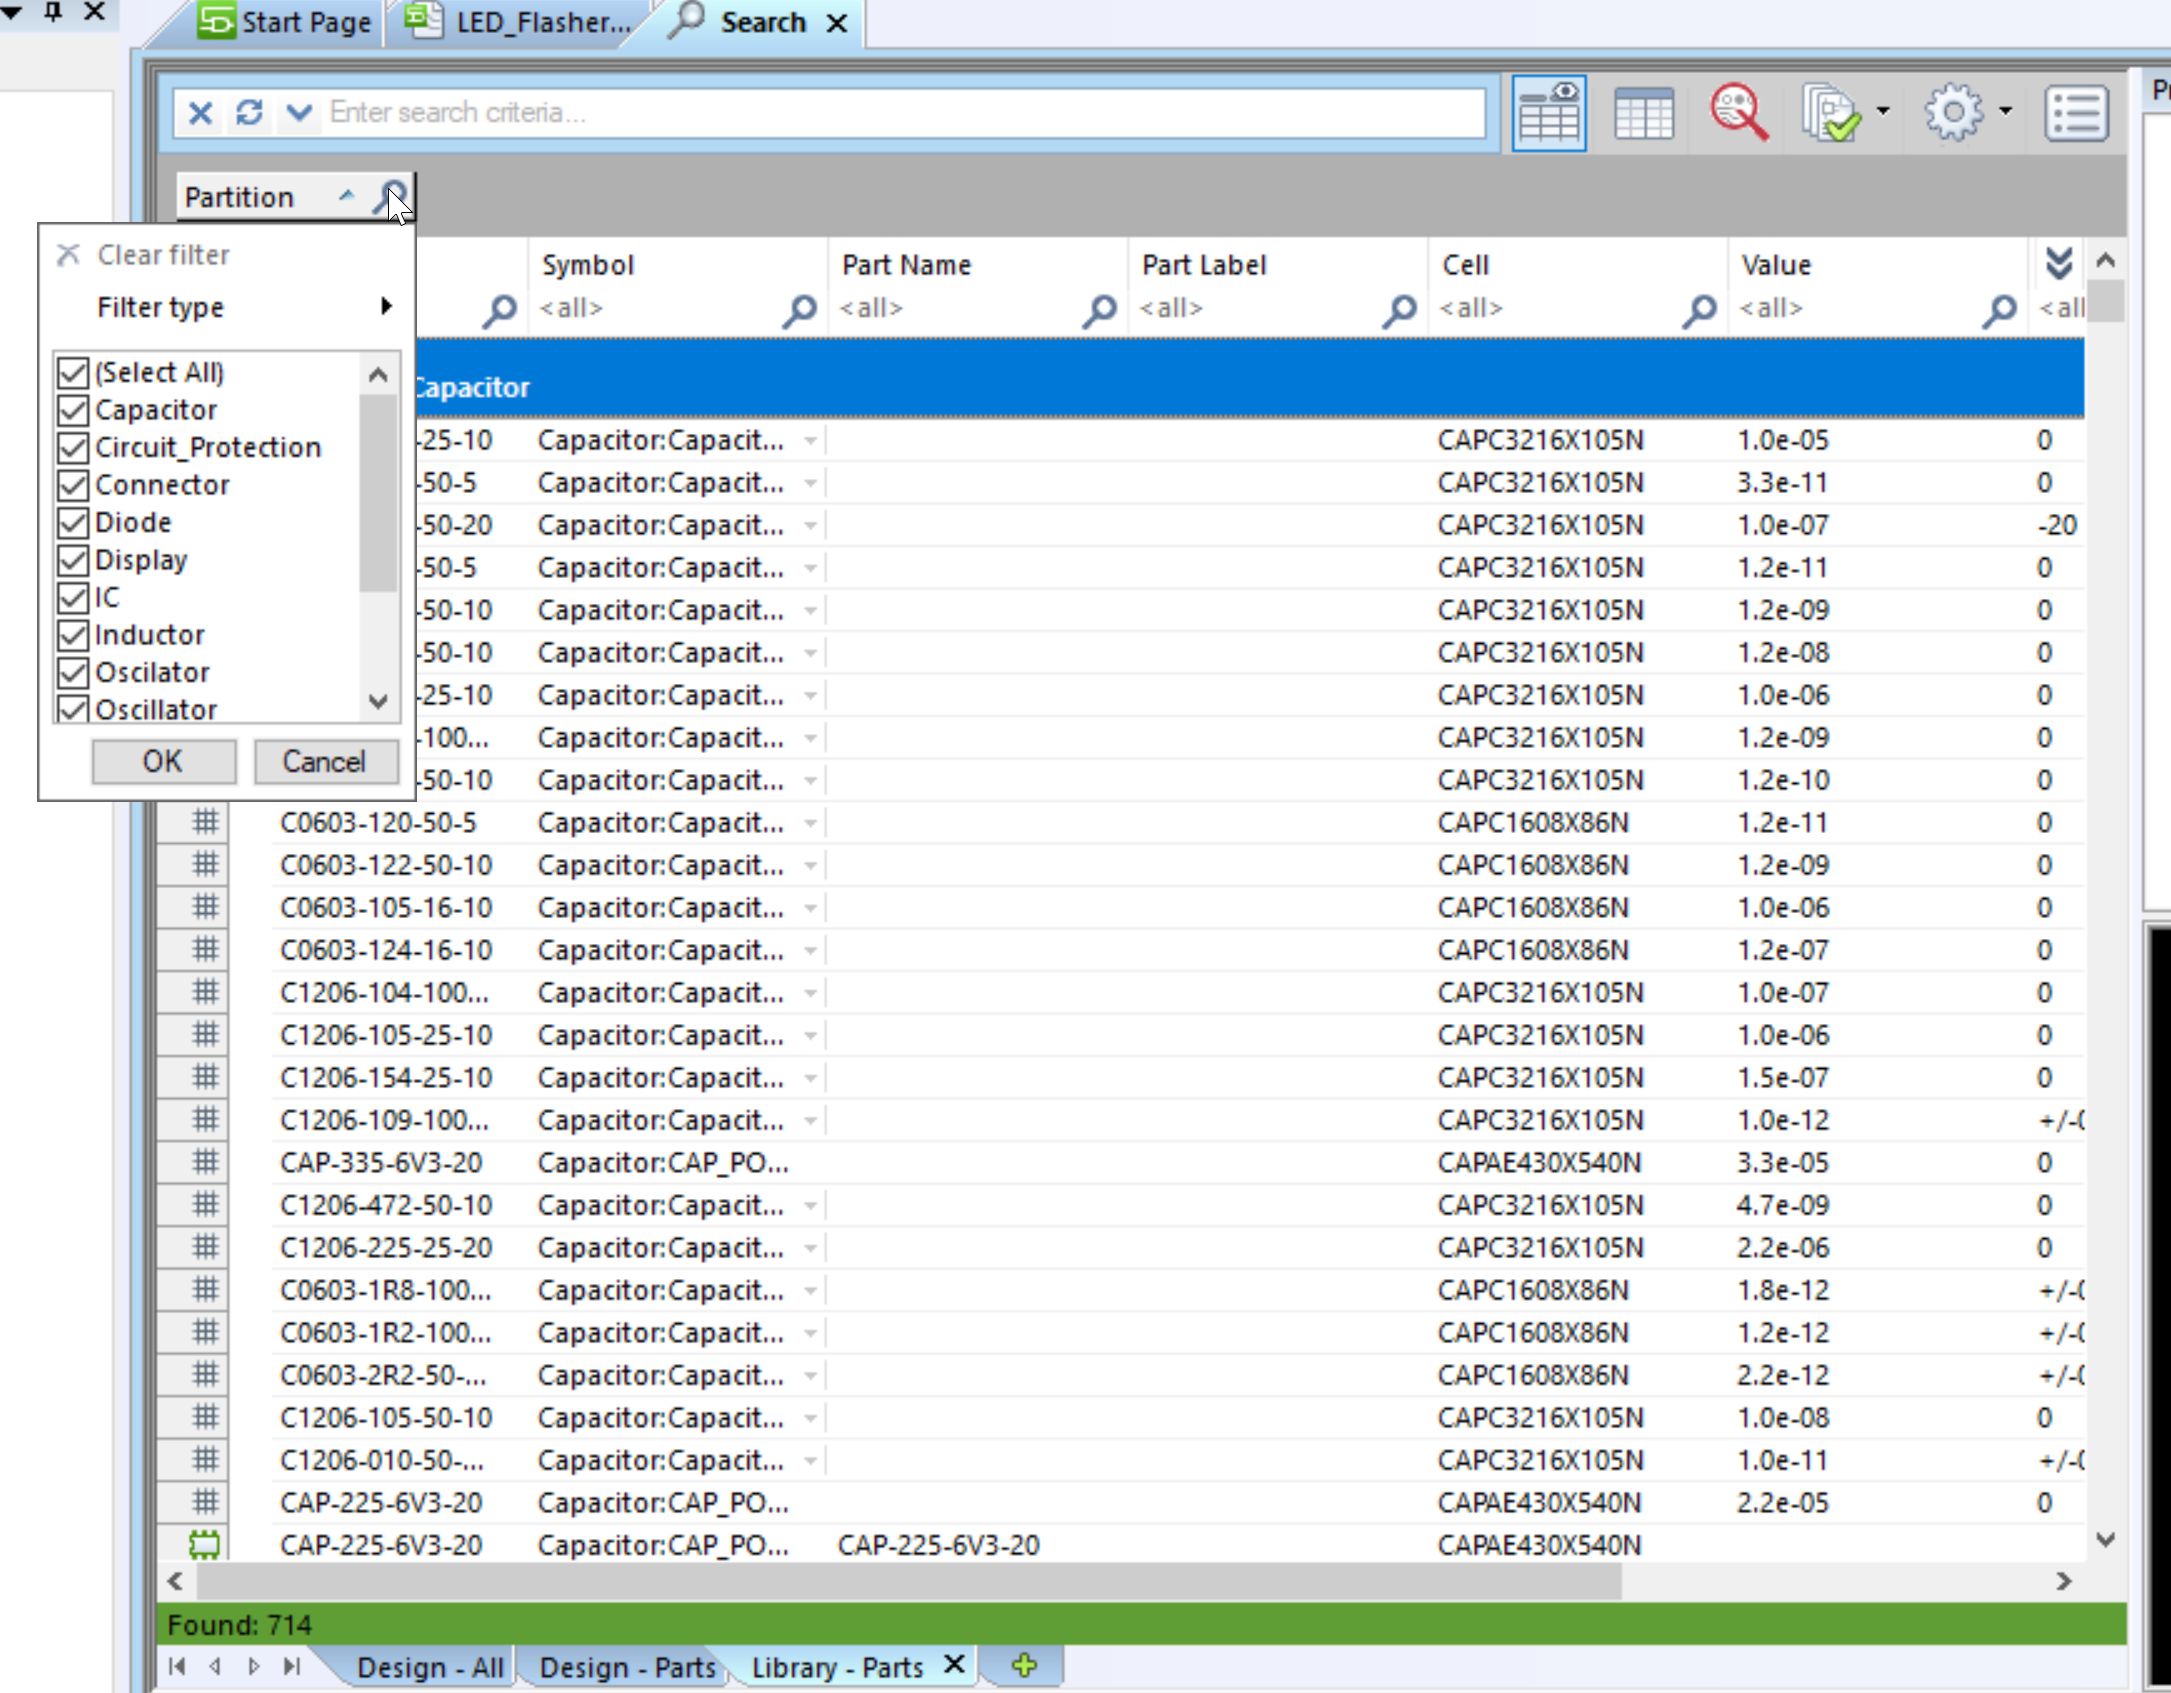Open the Cell column filter magnifier
Screen dimensions: 2171x1693
1700,310
